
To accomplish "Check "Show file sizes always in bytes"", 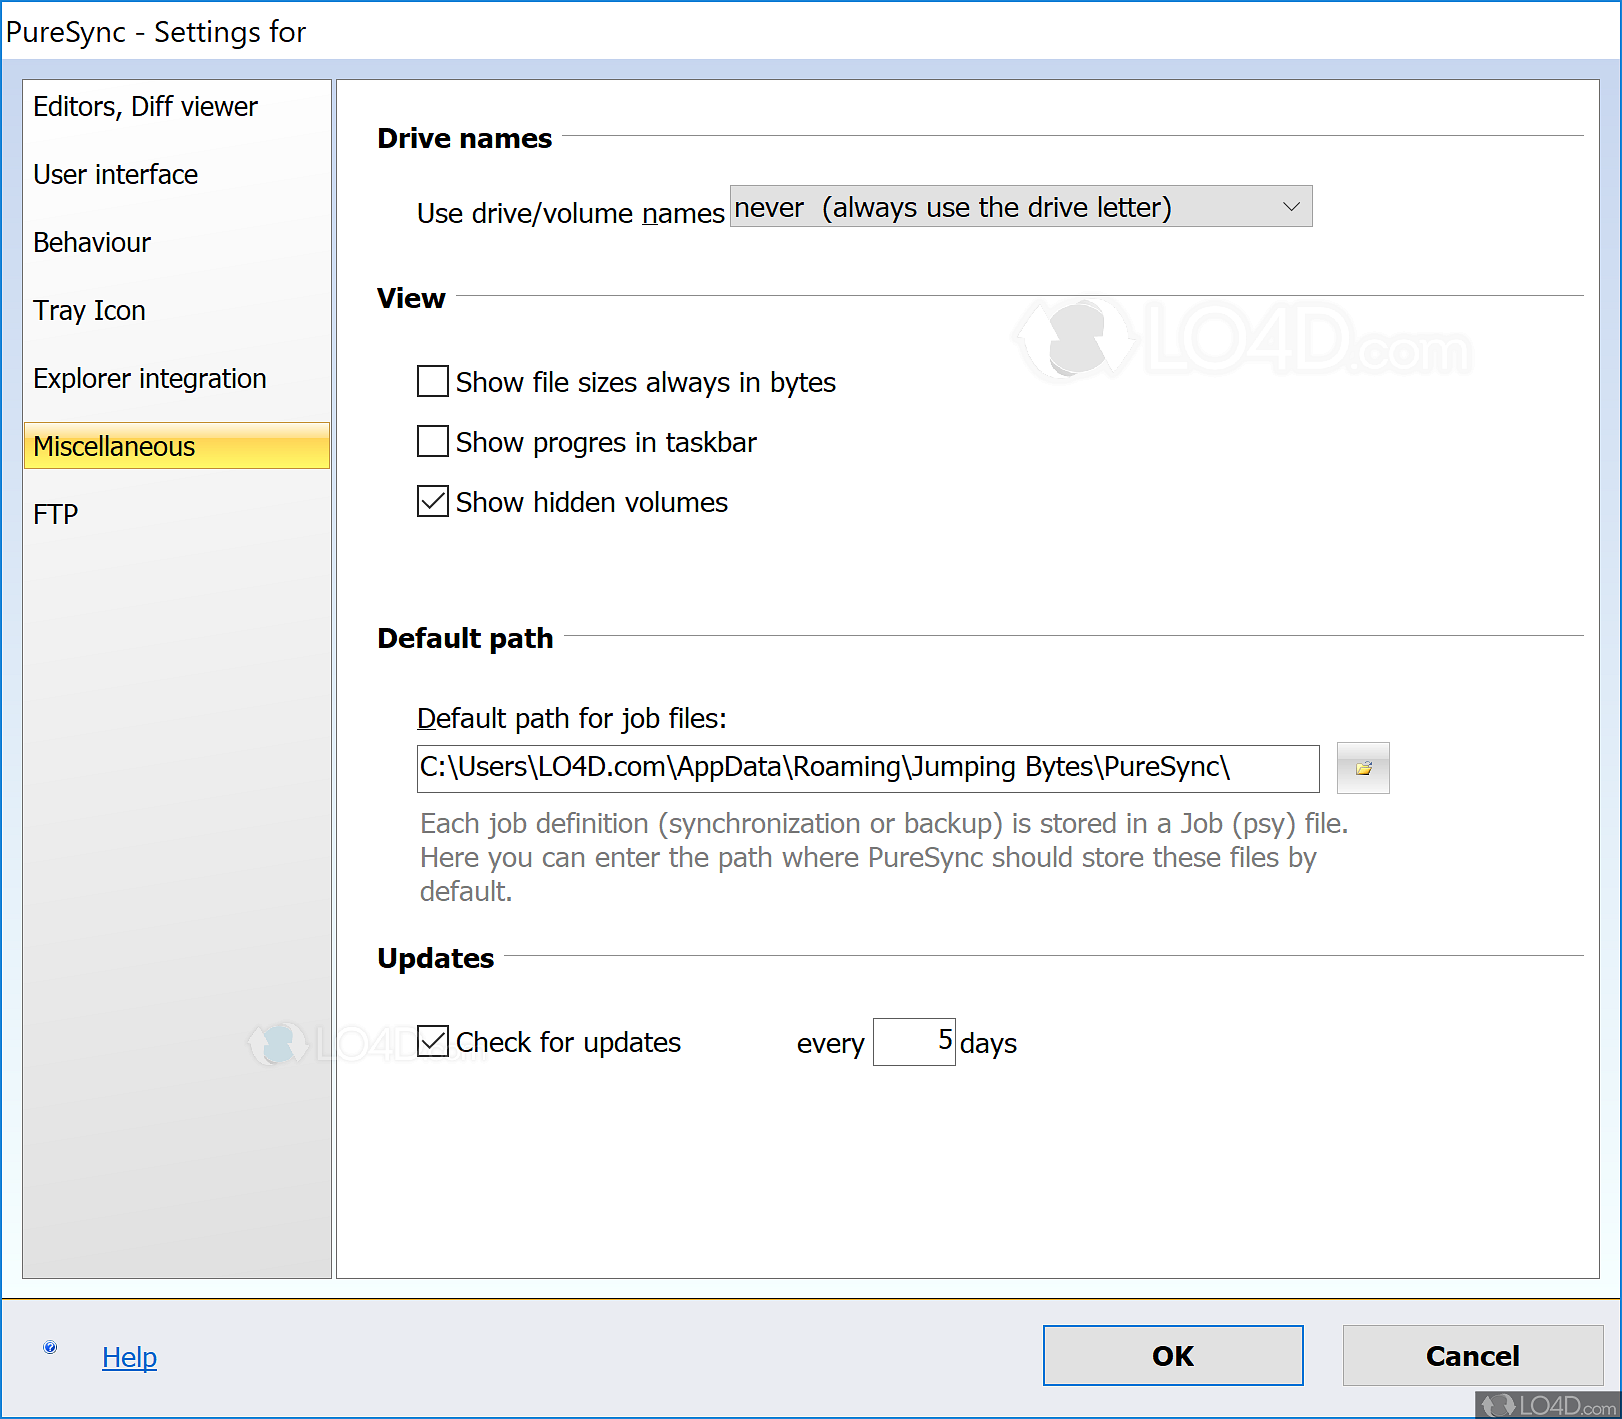I will click(x=432, y=381).
